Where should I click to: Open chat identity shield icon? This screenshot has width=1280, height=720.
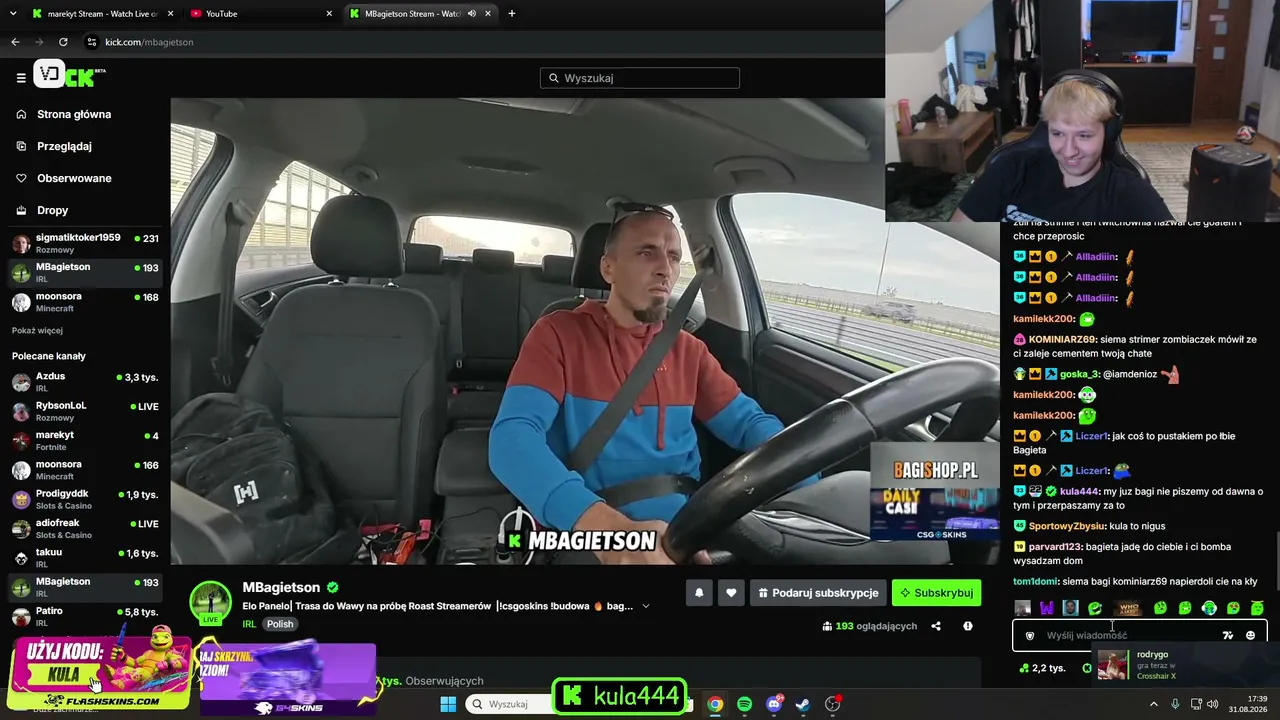(x=1030, y=635)
